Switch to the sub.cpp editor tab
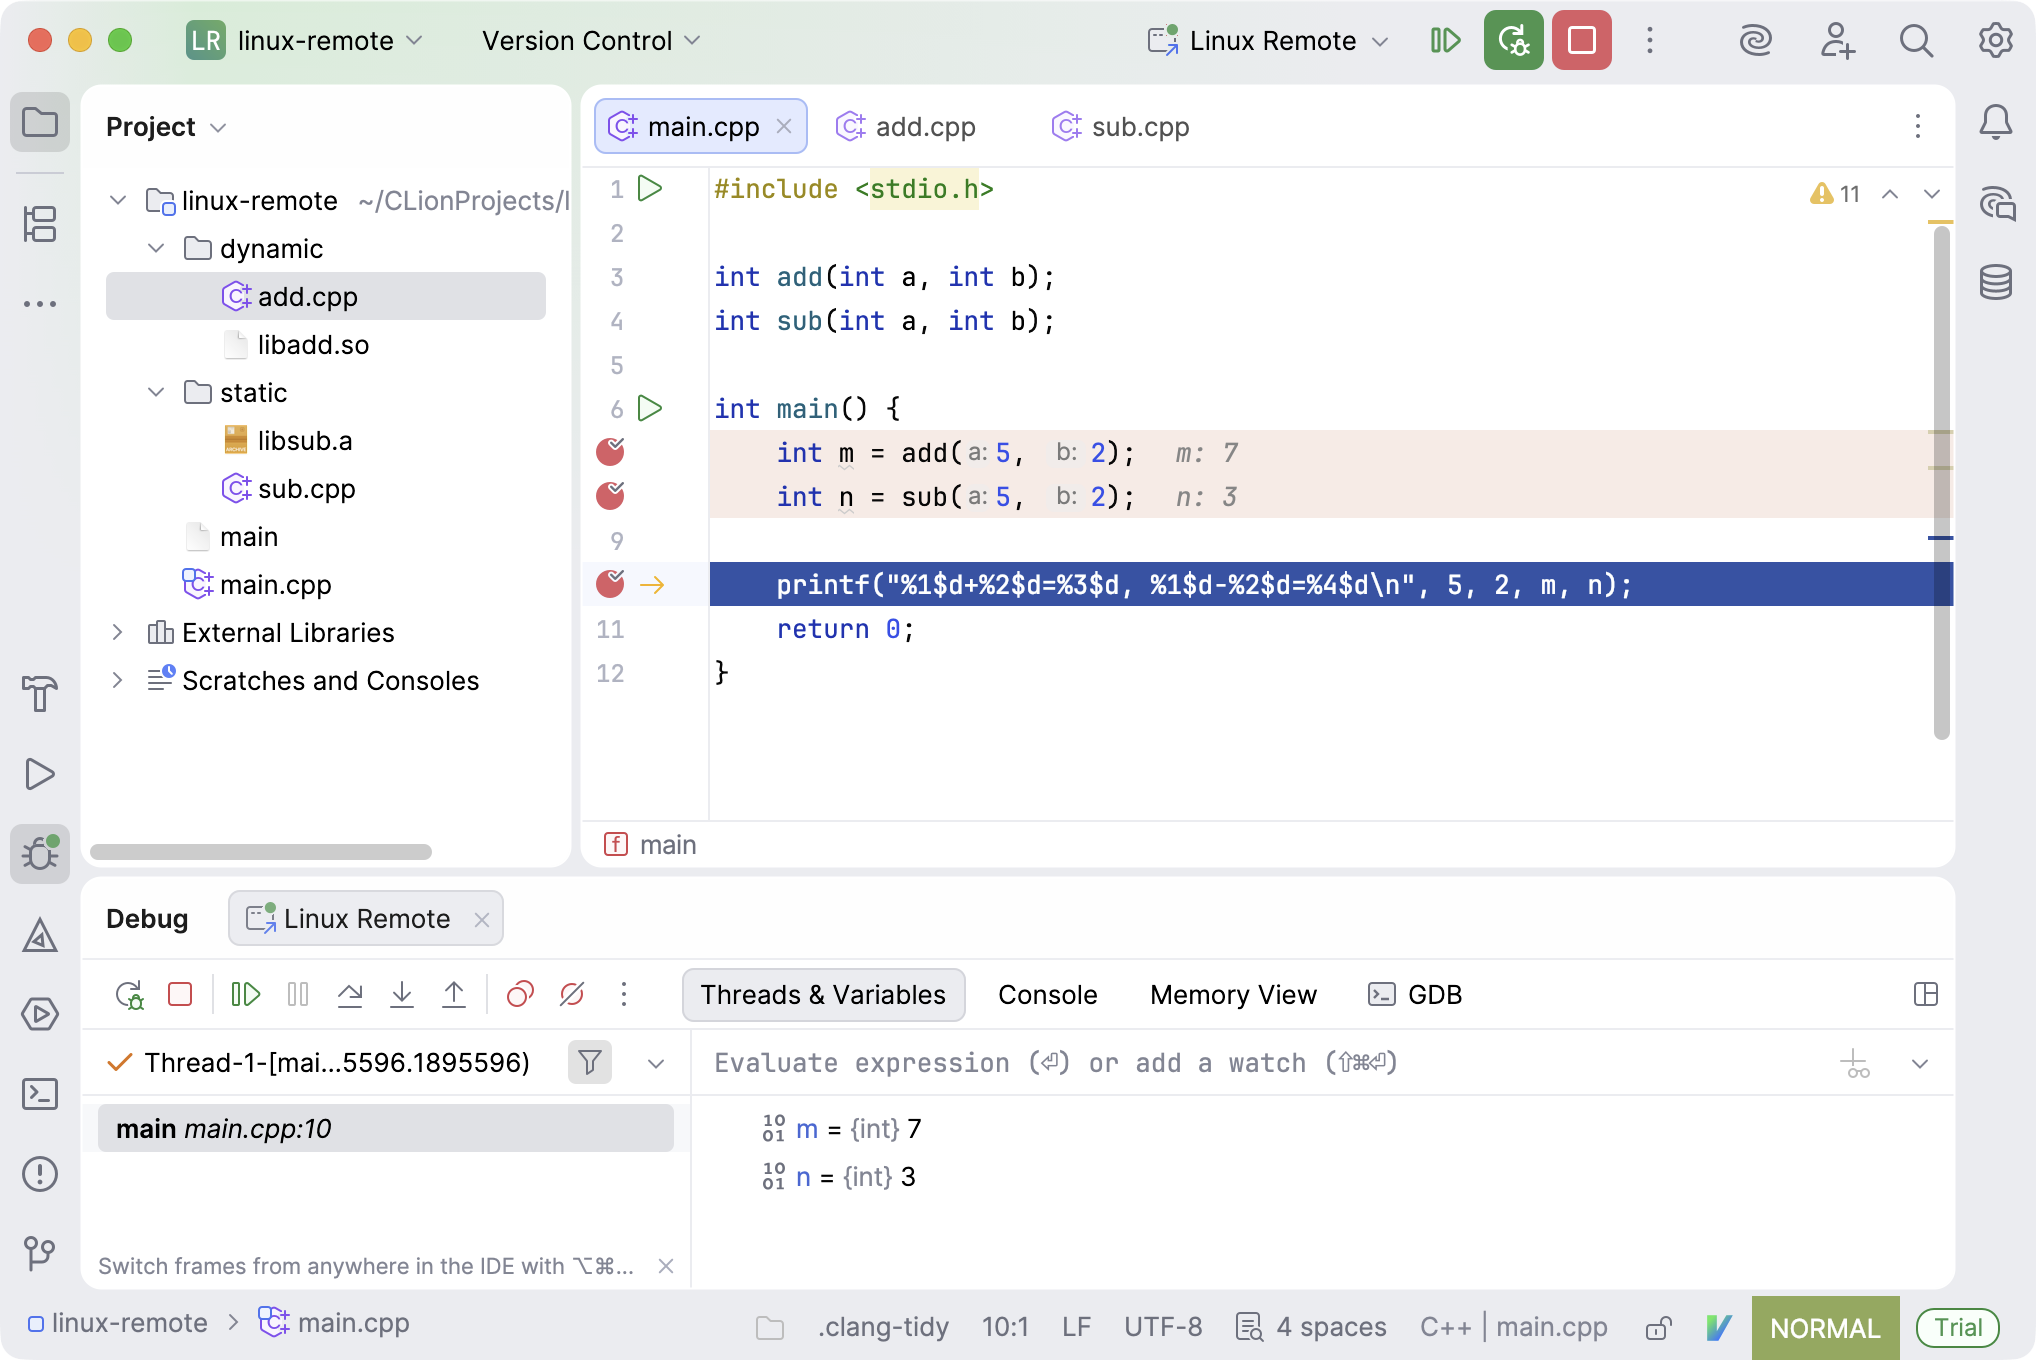Viewport: 2036px width, 1360px height. coord(1122,127)
